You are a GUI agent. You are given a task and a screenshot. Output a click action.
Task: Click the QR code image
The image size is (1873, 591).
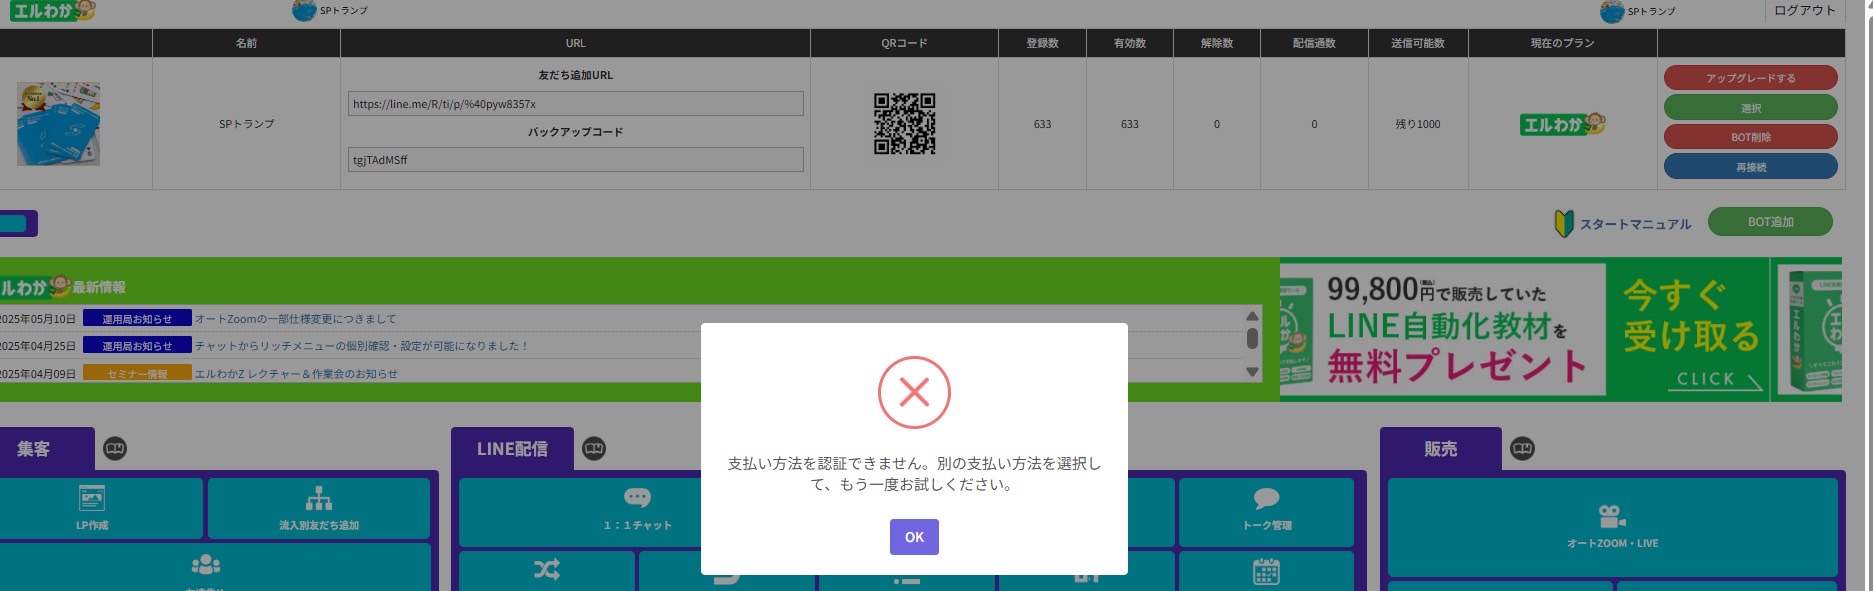click(904, 123)
